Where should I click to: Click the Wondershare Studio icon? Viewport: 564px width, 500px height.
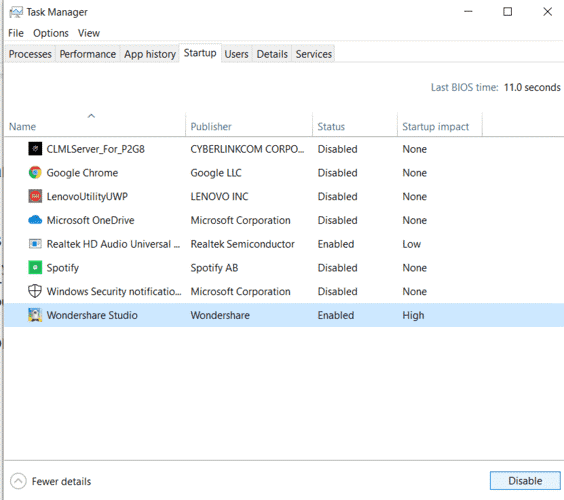click(35, 315)
